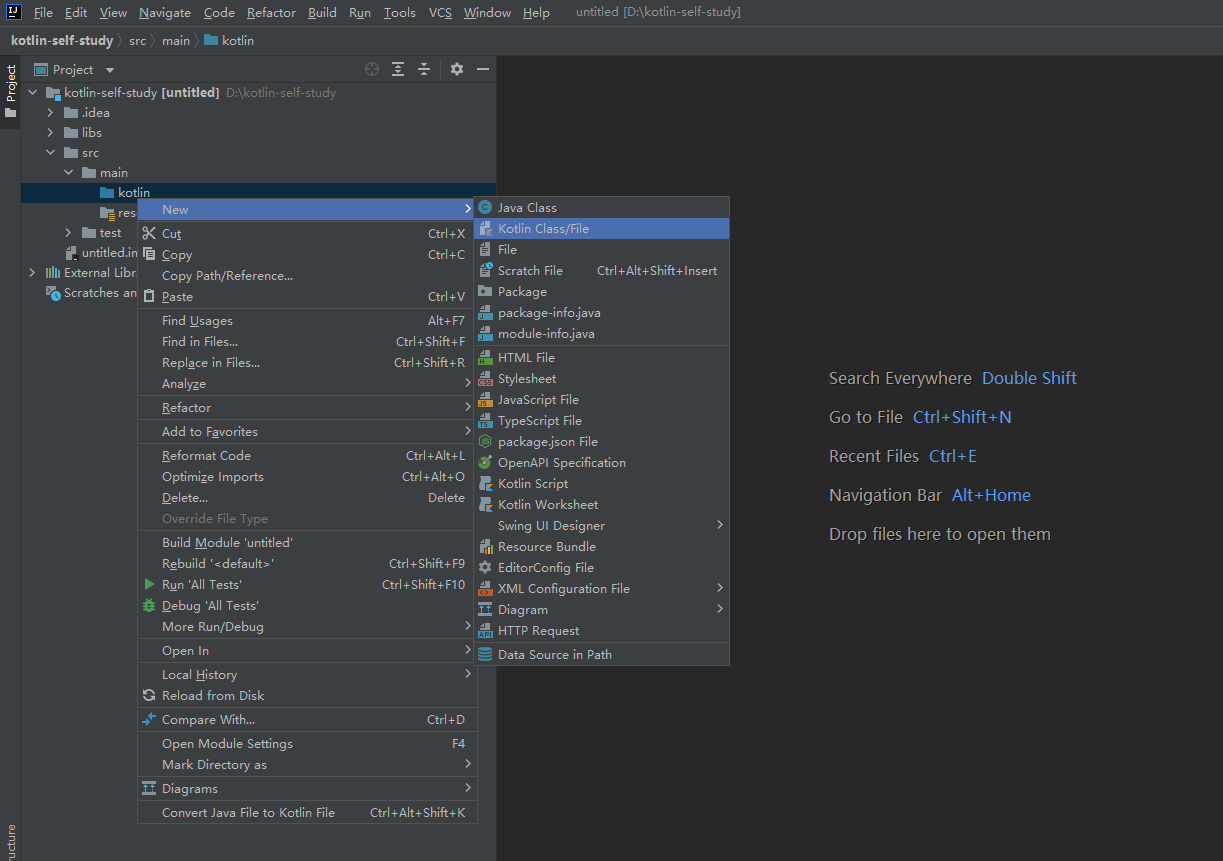The height and width of the screenshot is (861, 1223).
Task: Select Find Usages in context menu
Action: click(x=307, y=321)
